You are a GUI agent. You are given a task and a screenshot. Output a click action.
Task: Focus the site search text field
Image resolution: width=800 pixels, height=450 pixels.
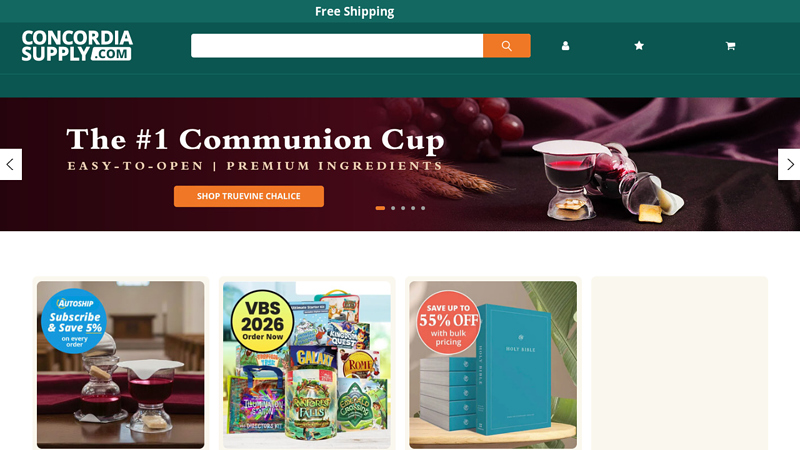click(337, 46)
